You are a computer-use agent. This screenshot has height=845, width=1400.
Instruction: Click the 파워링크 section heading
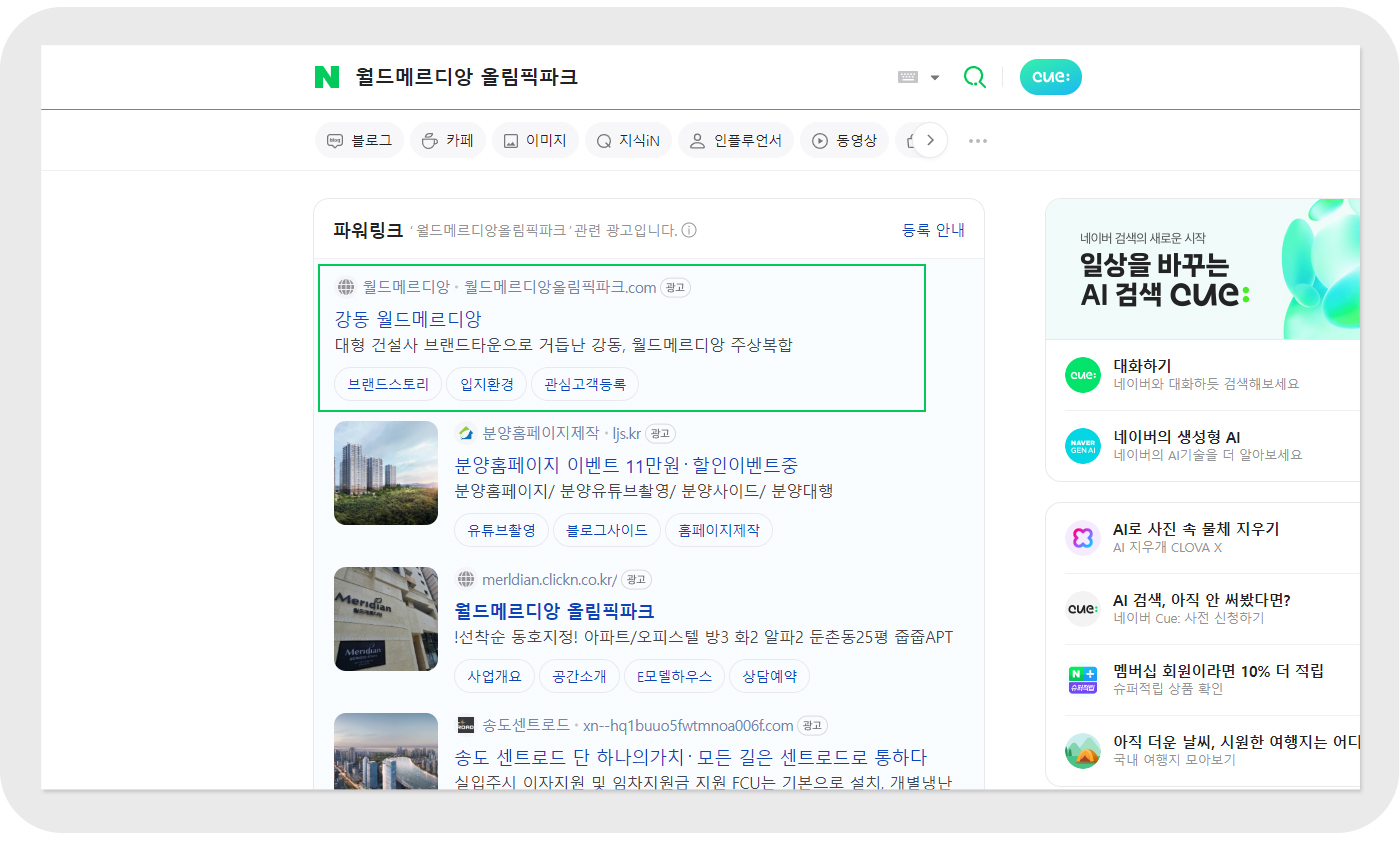[368, 230]
